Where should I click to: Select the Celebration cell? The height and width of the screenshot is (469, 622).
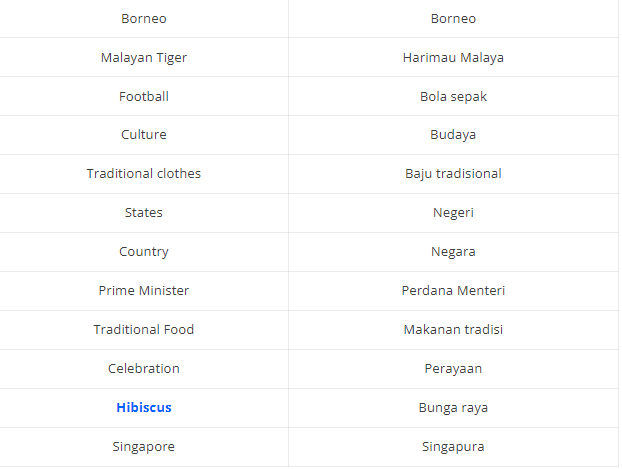tap(144, 369)
